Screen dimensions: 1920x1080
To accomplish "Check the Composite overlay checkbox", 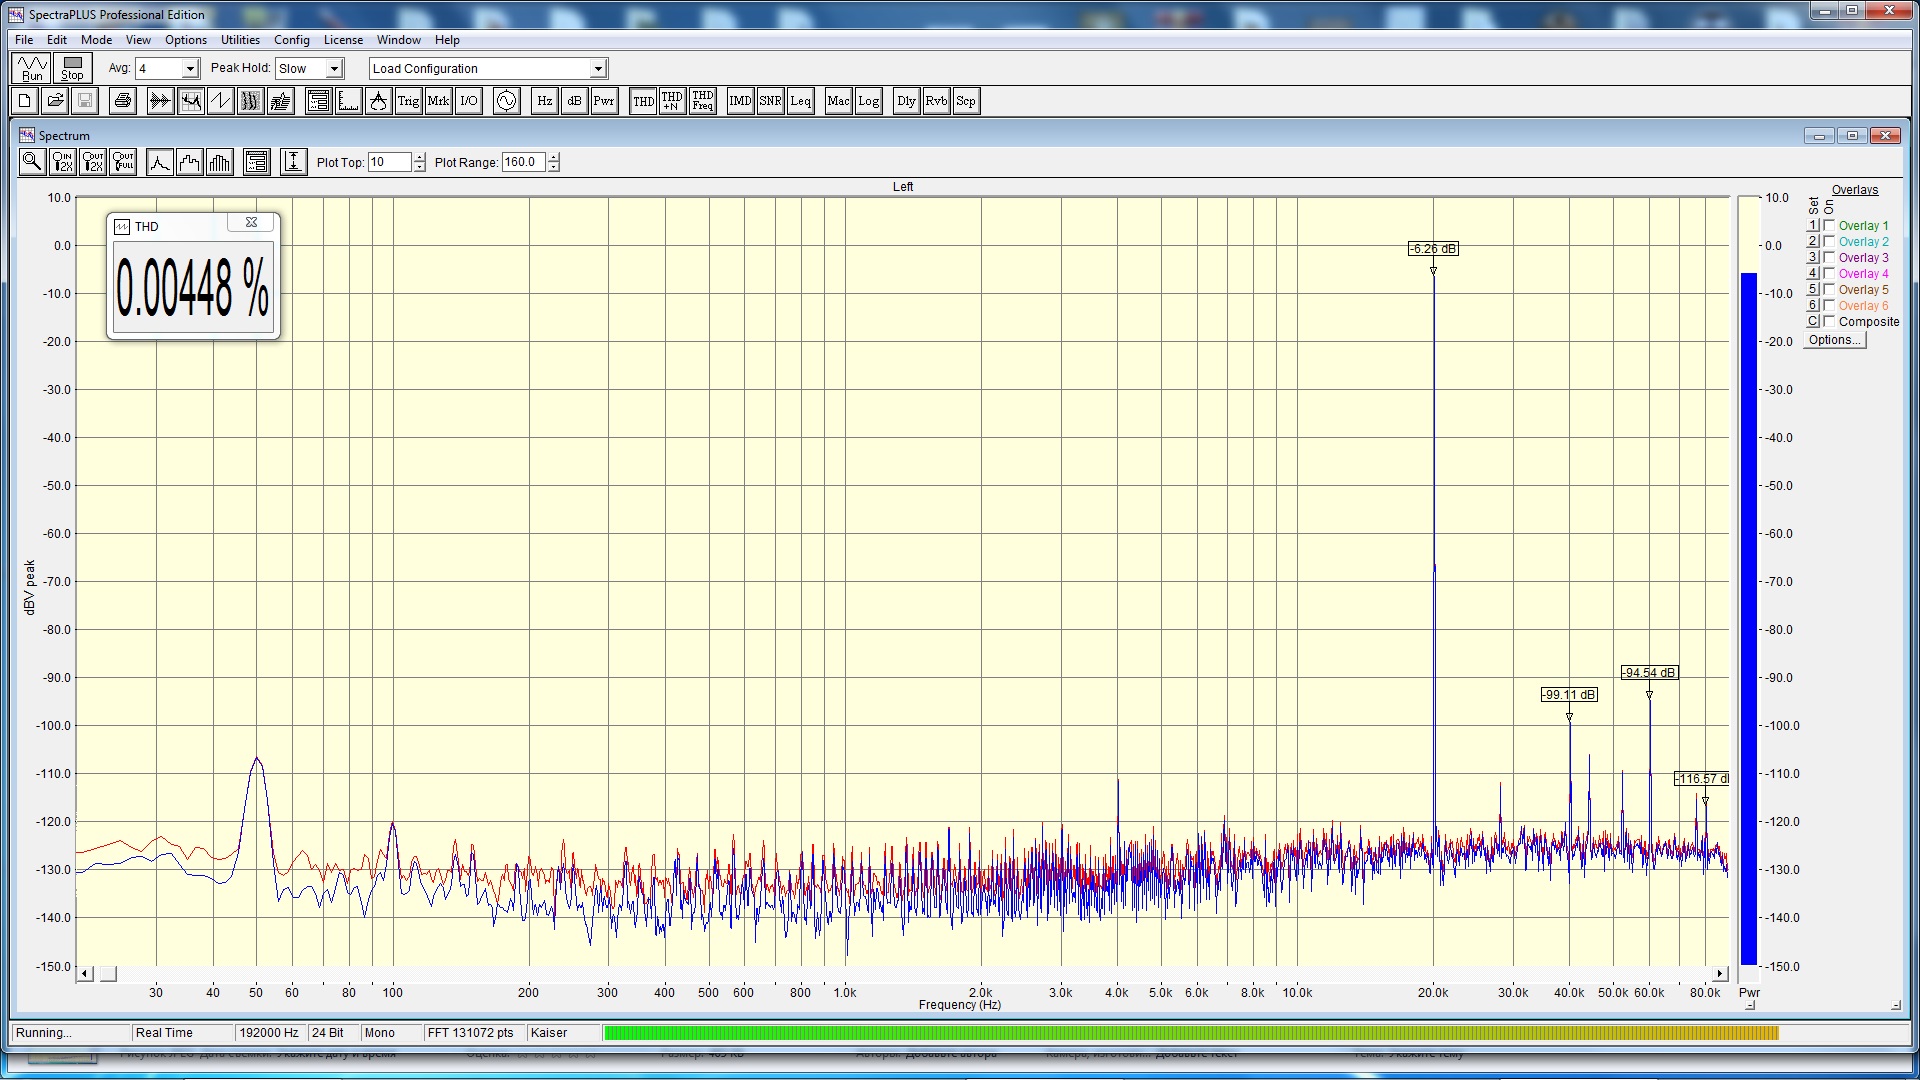I will click(1829, 322).
